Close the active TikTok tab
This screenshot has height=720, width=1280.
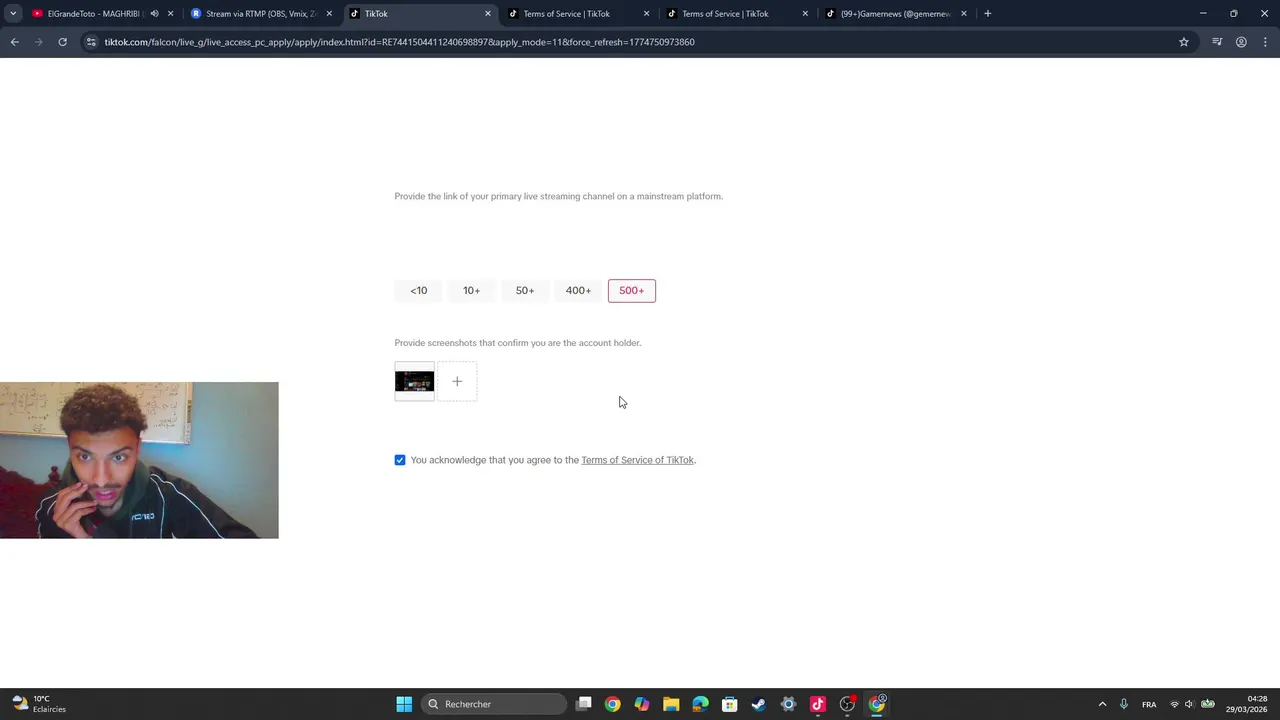pyautogui.click(x=488, y=14)
